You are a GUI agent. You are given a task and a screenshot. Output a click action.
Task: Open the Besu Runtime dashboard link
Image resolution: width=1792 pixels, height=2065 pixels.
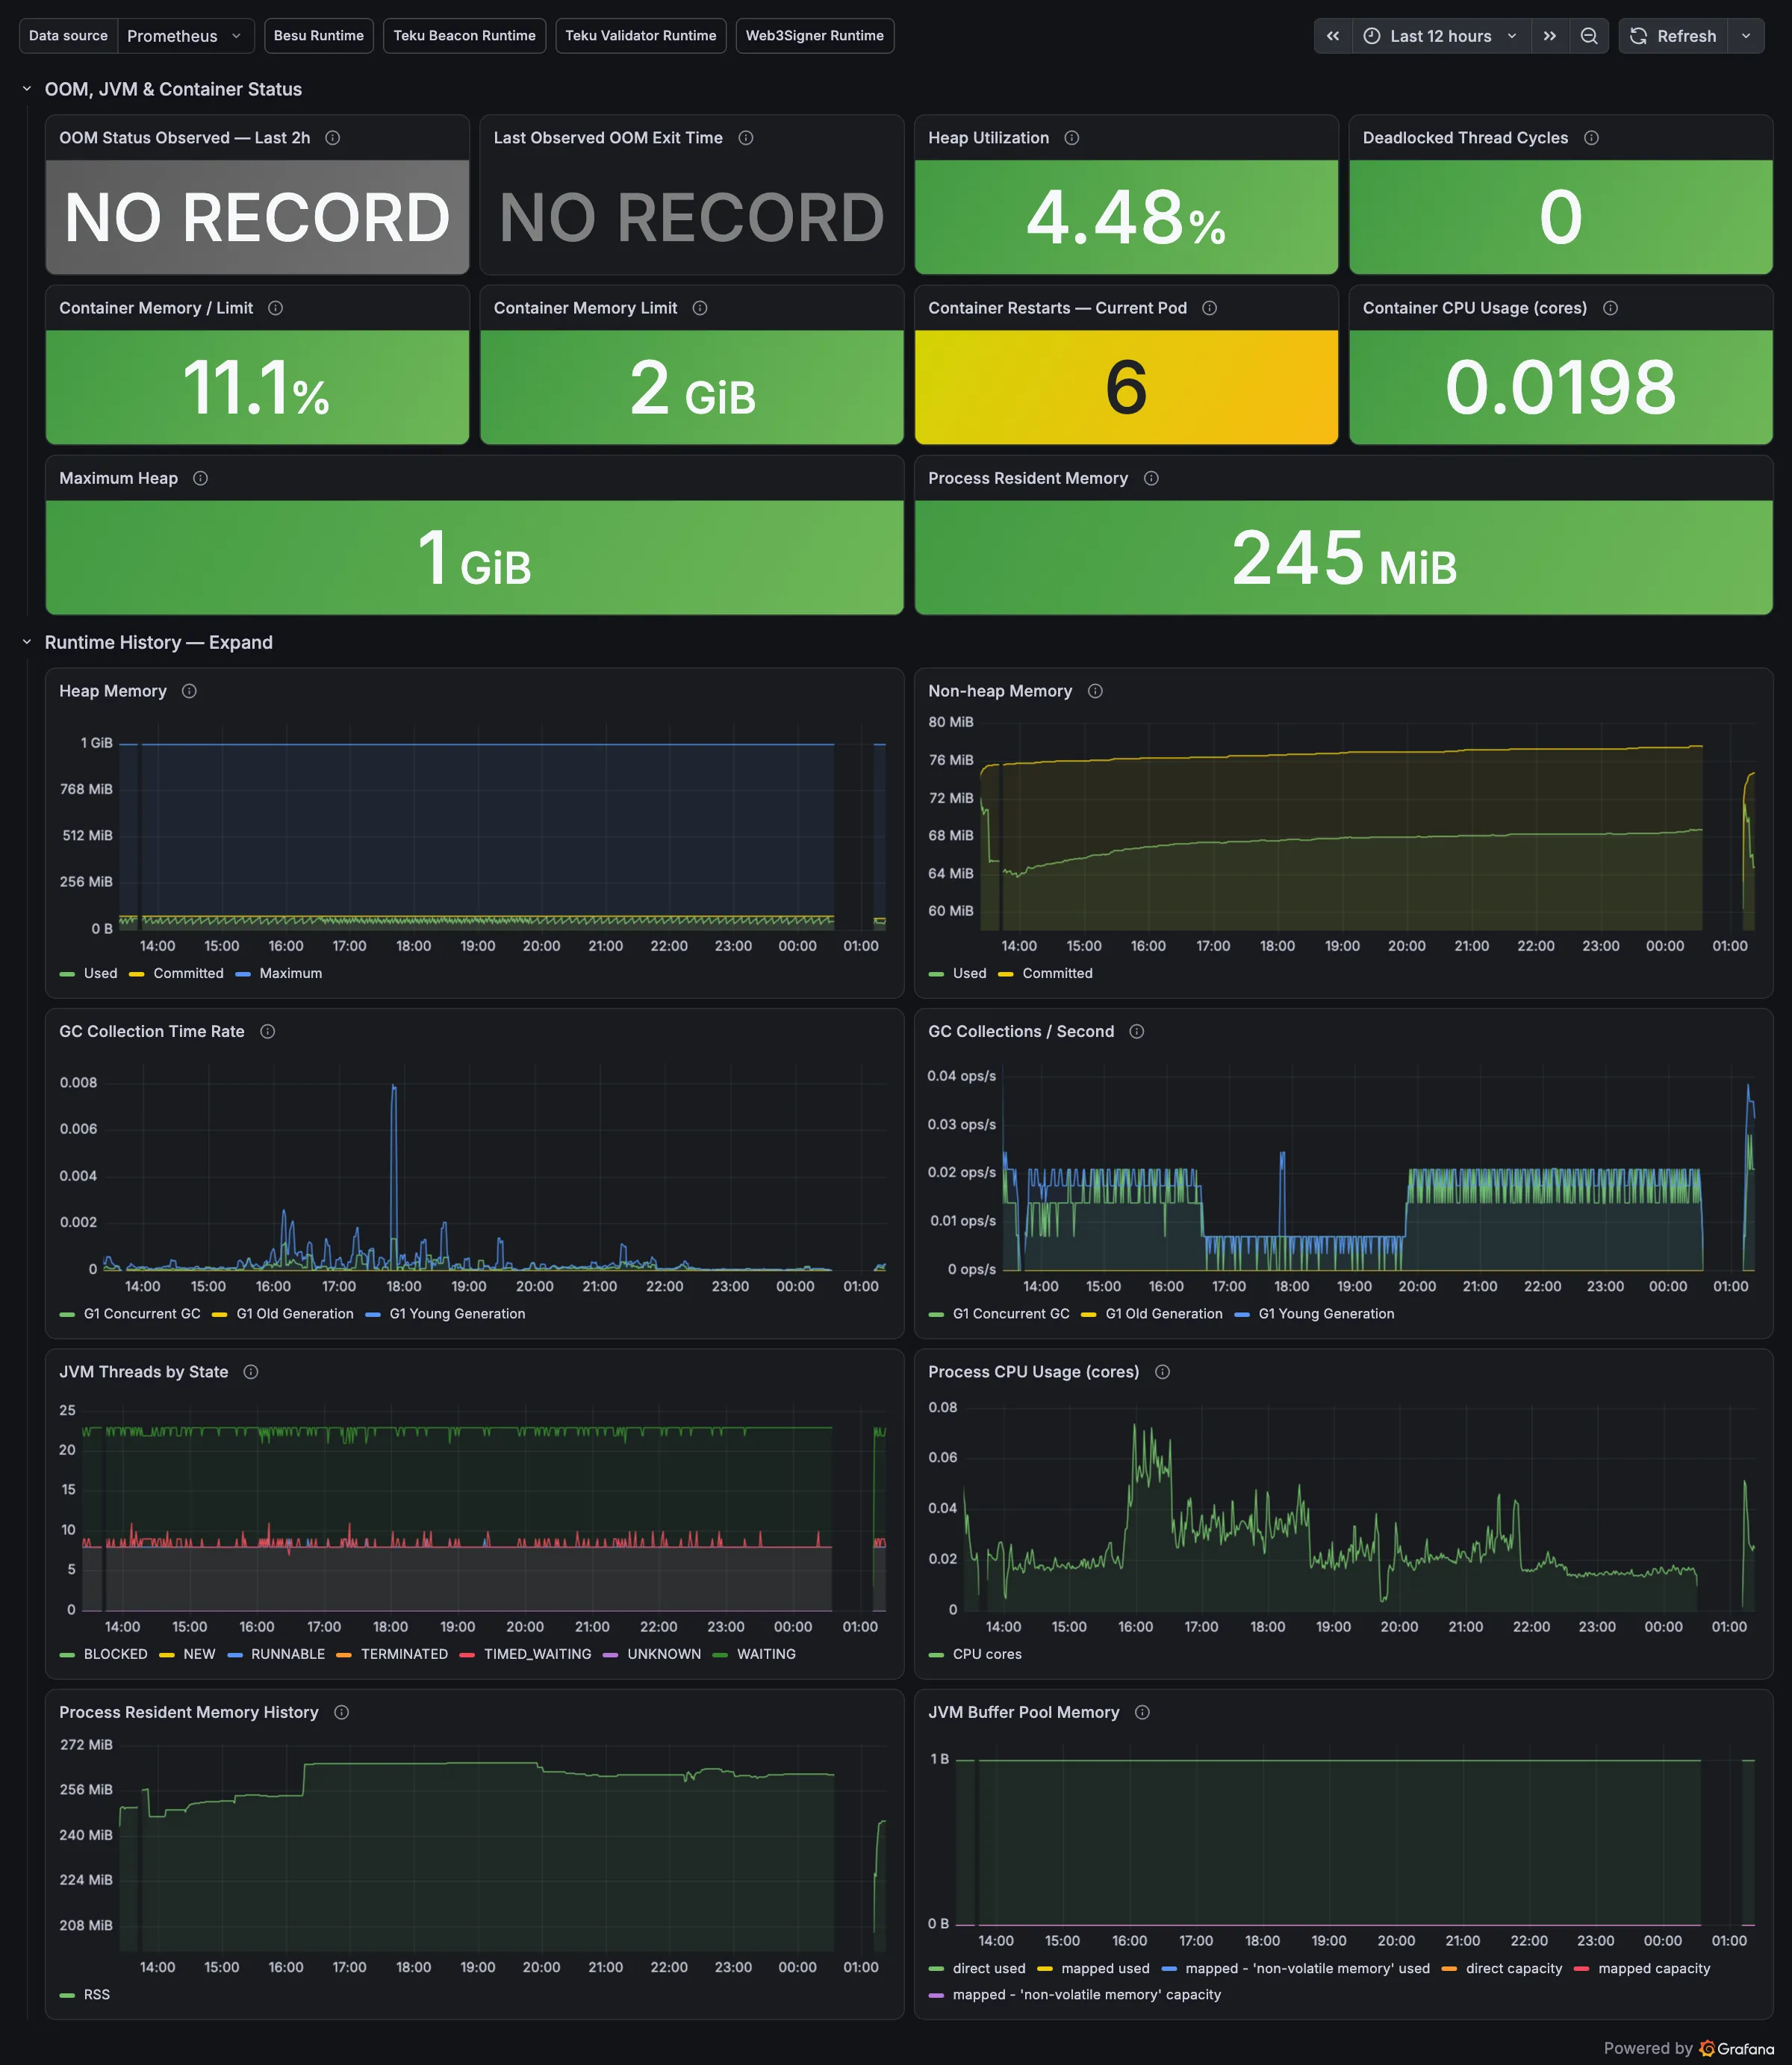[x=319, y=36]
